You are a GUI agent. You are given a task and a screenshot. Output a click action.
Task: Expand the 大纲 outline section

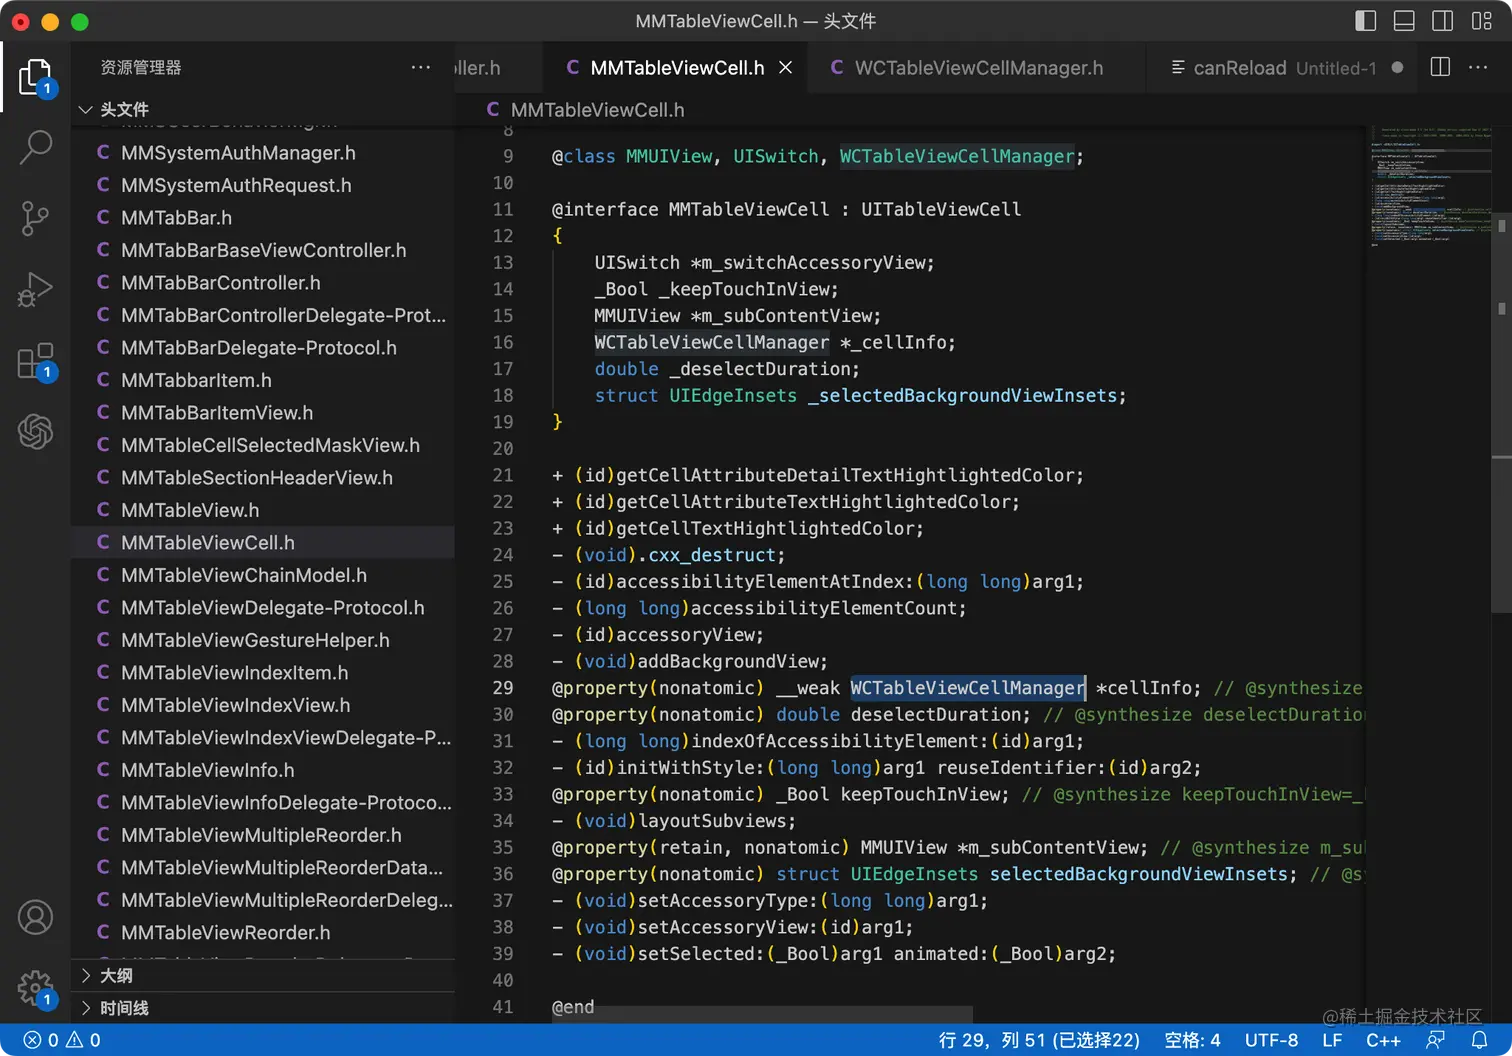click(x=116, y=975)
